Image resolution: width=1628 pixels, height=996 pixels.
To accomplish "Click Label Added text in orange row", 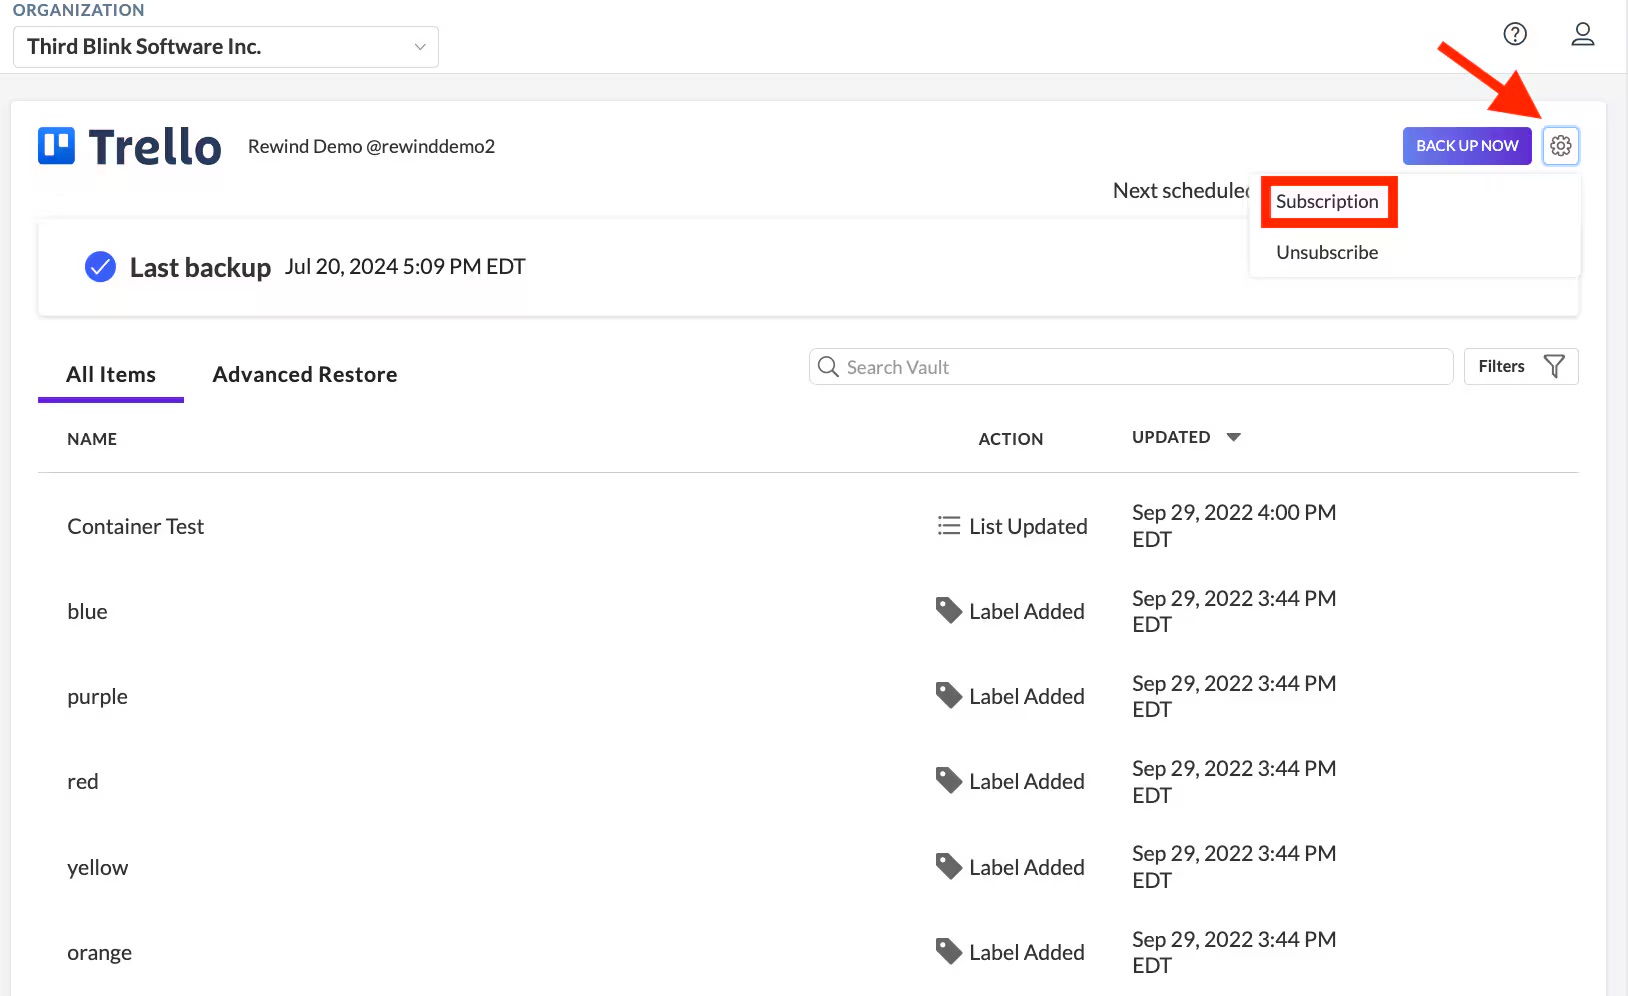I will click(1027, 952).
